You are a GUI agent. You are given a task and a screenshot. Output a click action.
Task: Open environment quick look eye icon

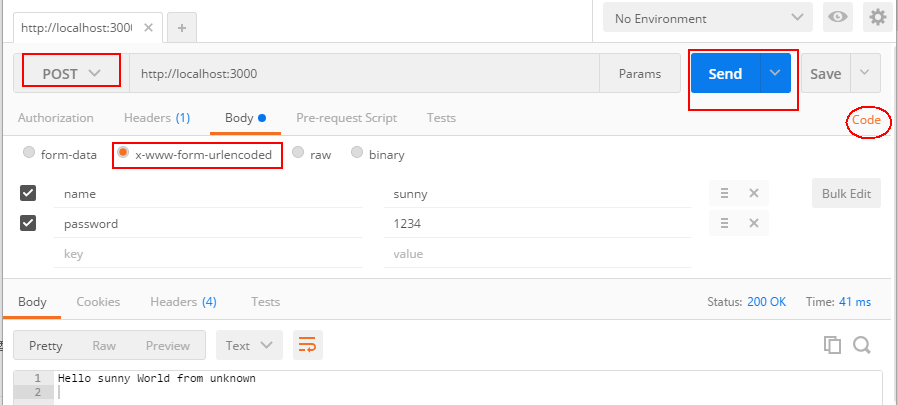(837, 18)
